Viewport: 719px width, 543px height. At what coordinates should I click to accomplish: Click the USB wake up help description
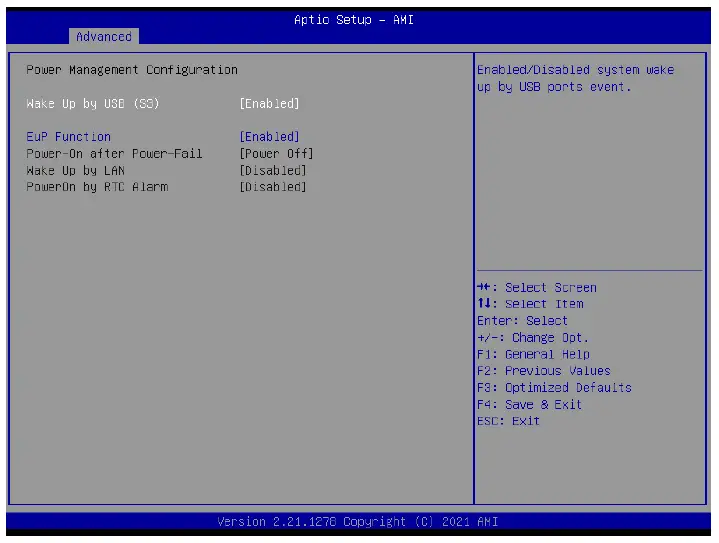click(x=575, y=78)
